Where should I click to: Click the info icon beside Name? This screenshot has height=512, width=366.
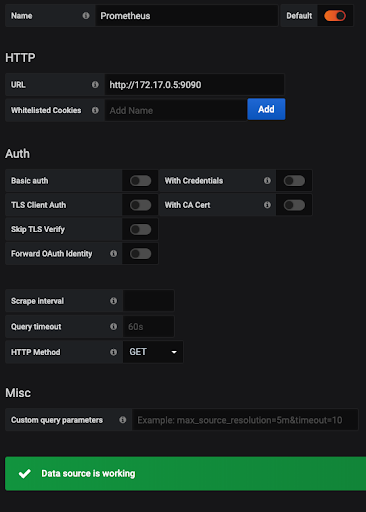[x=86, y=16]
